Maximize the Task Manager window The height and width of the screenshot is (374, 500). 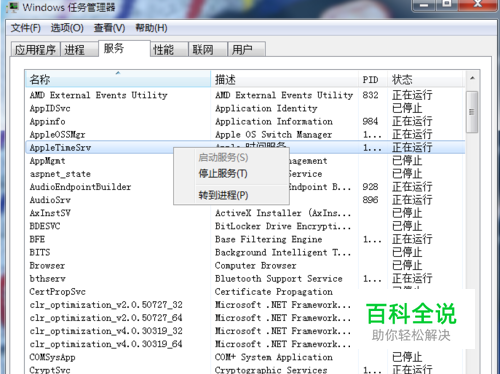click(446, 5)
